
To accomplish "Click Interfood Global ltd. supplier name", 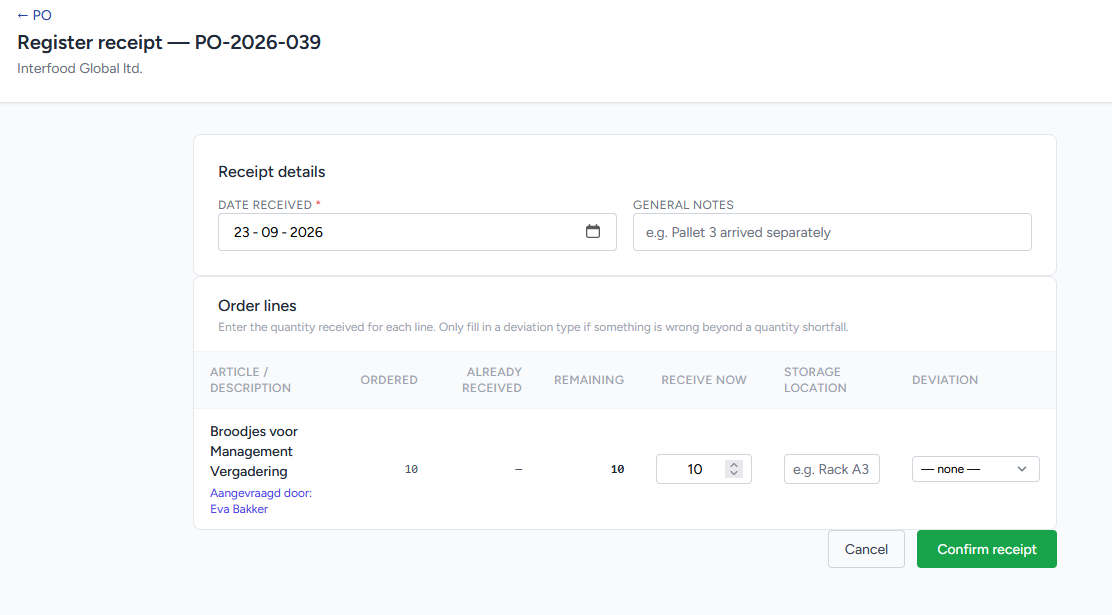I will click(x=79, y=69).
